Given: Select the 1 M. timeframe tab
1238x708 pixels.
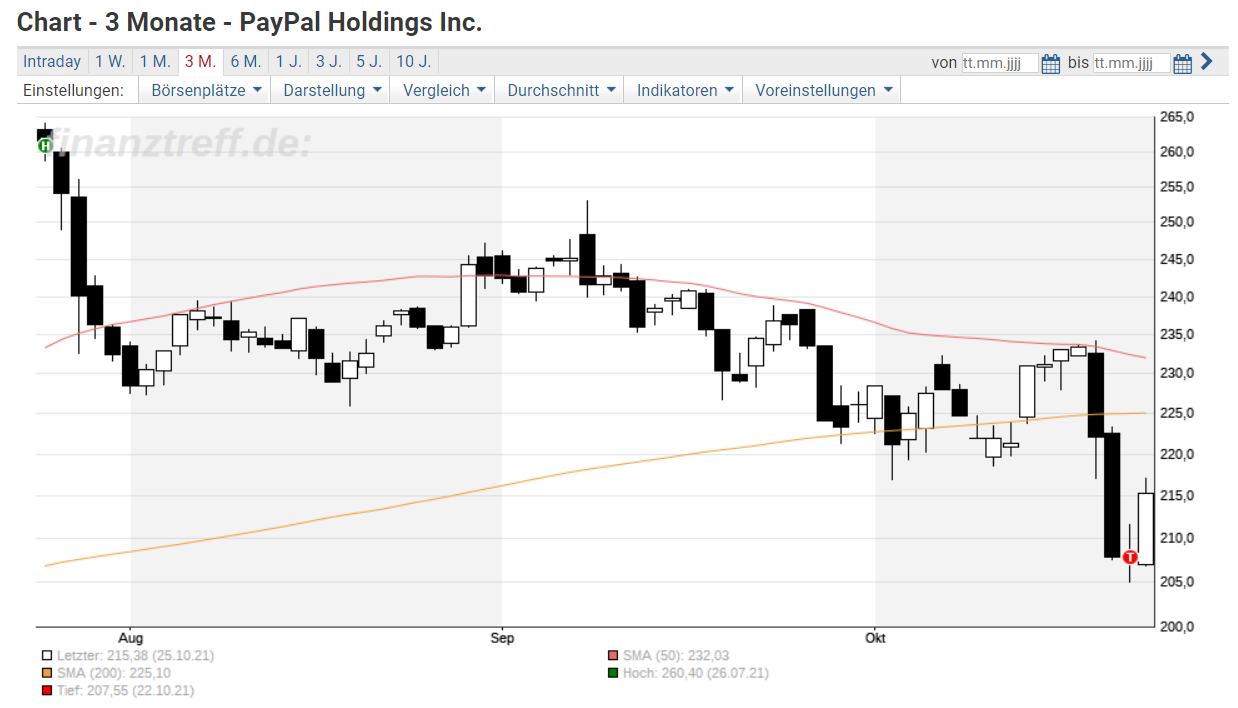Looking at the screenshot, I should [x=155, y=61].
